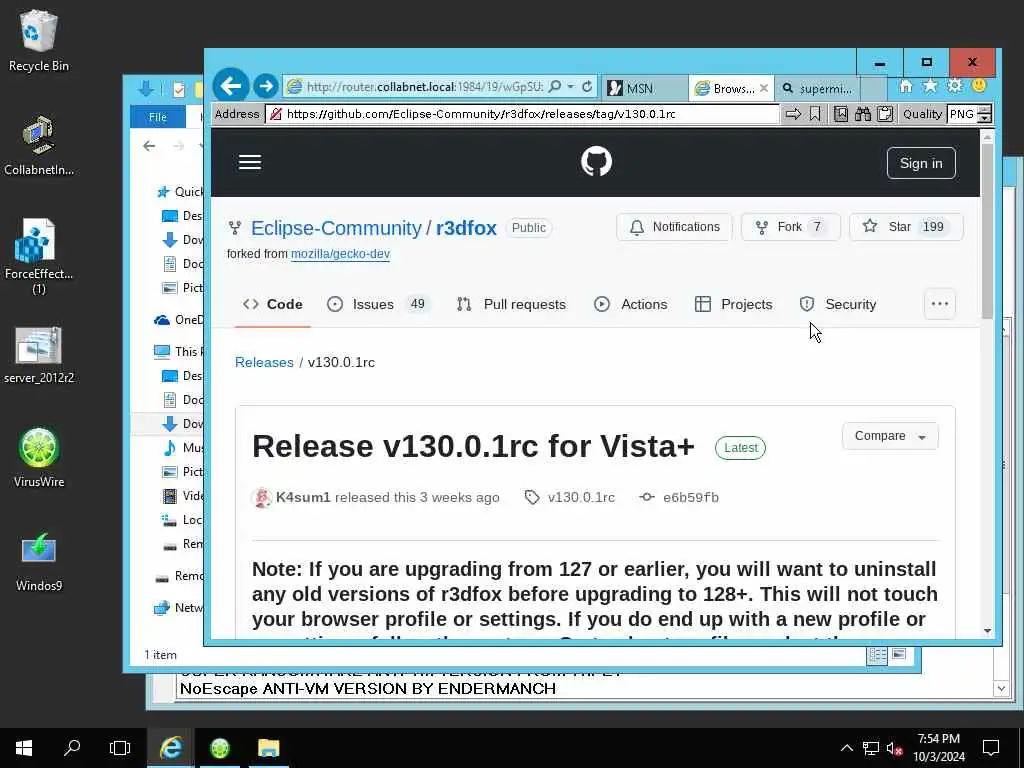This screenshot has height=768, width=1024.
Task: Select the Windos9 desktop shortcut
Action: point(39,560)
